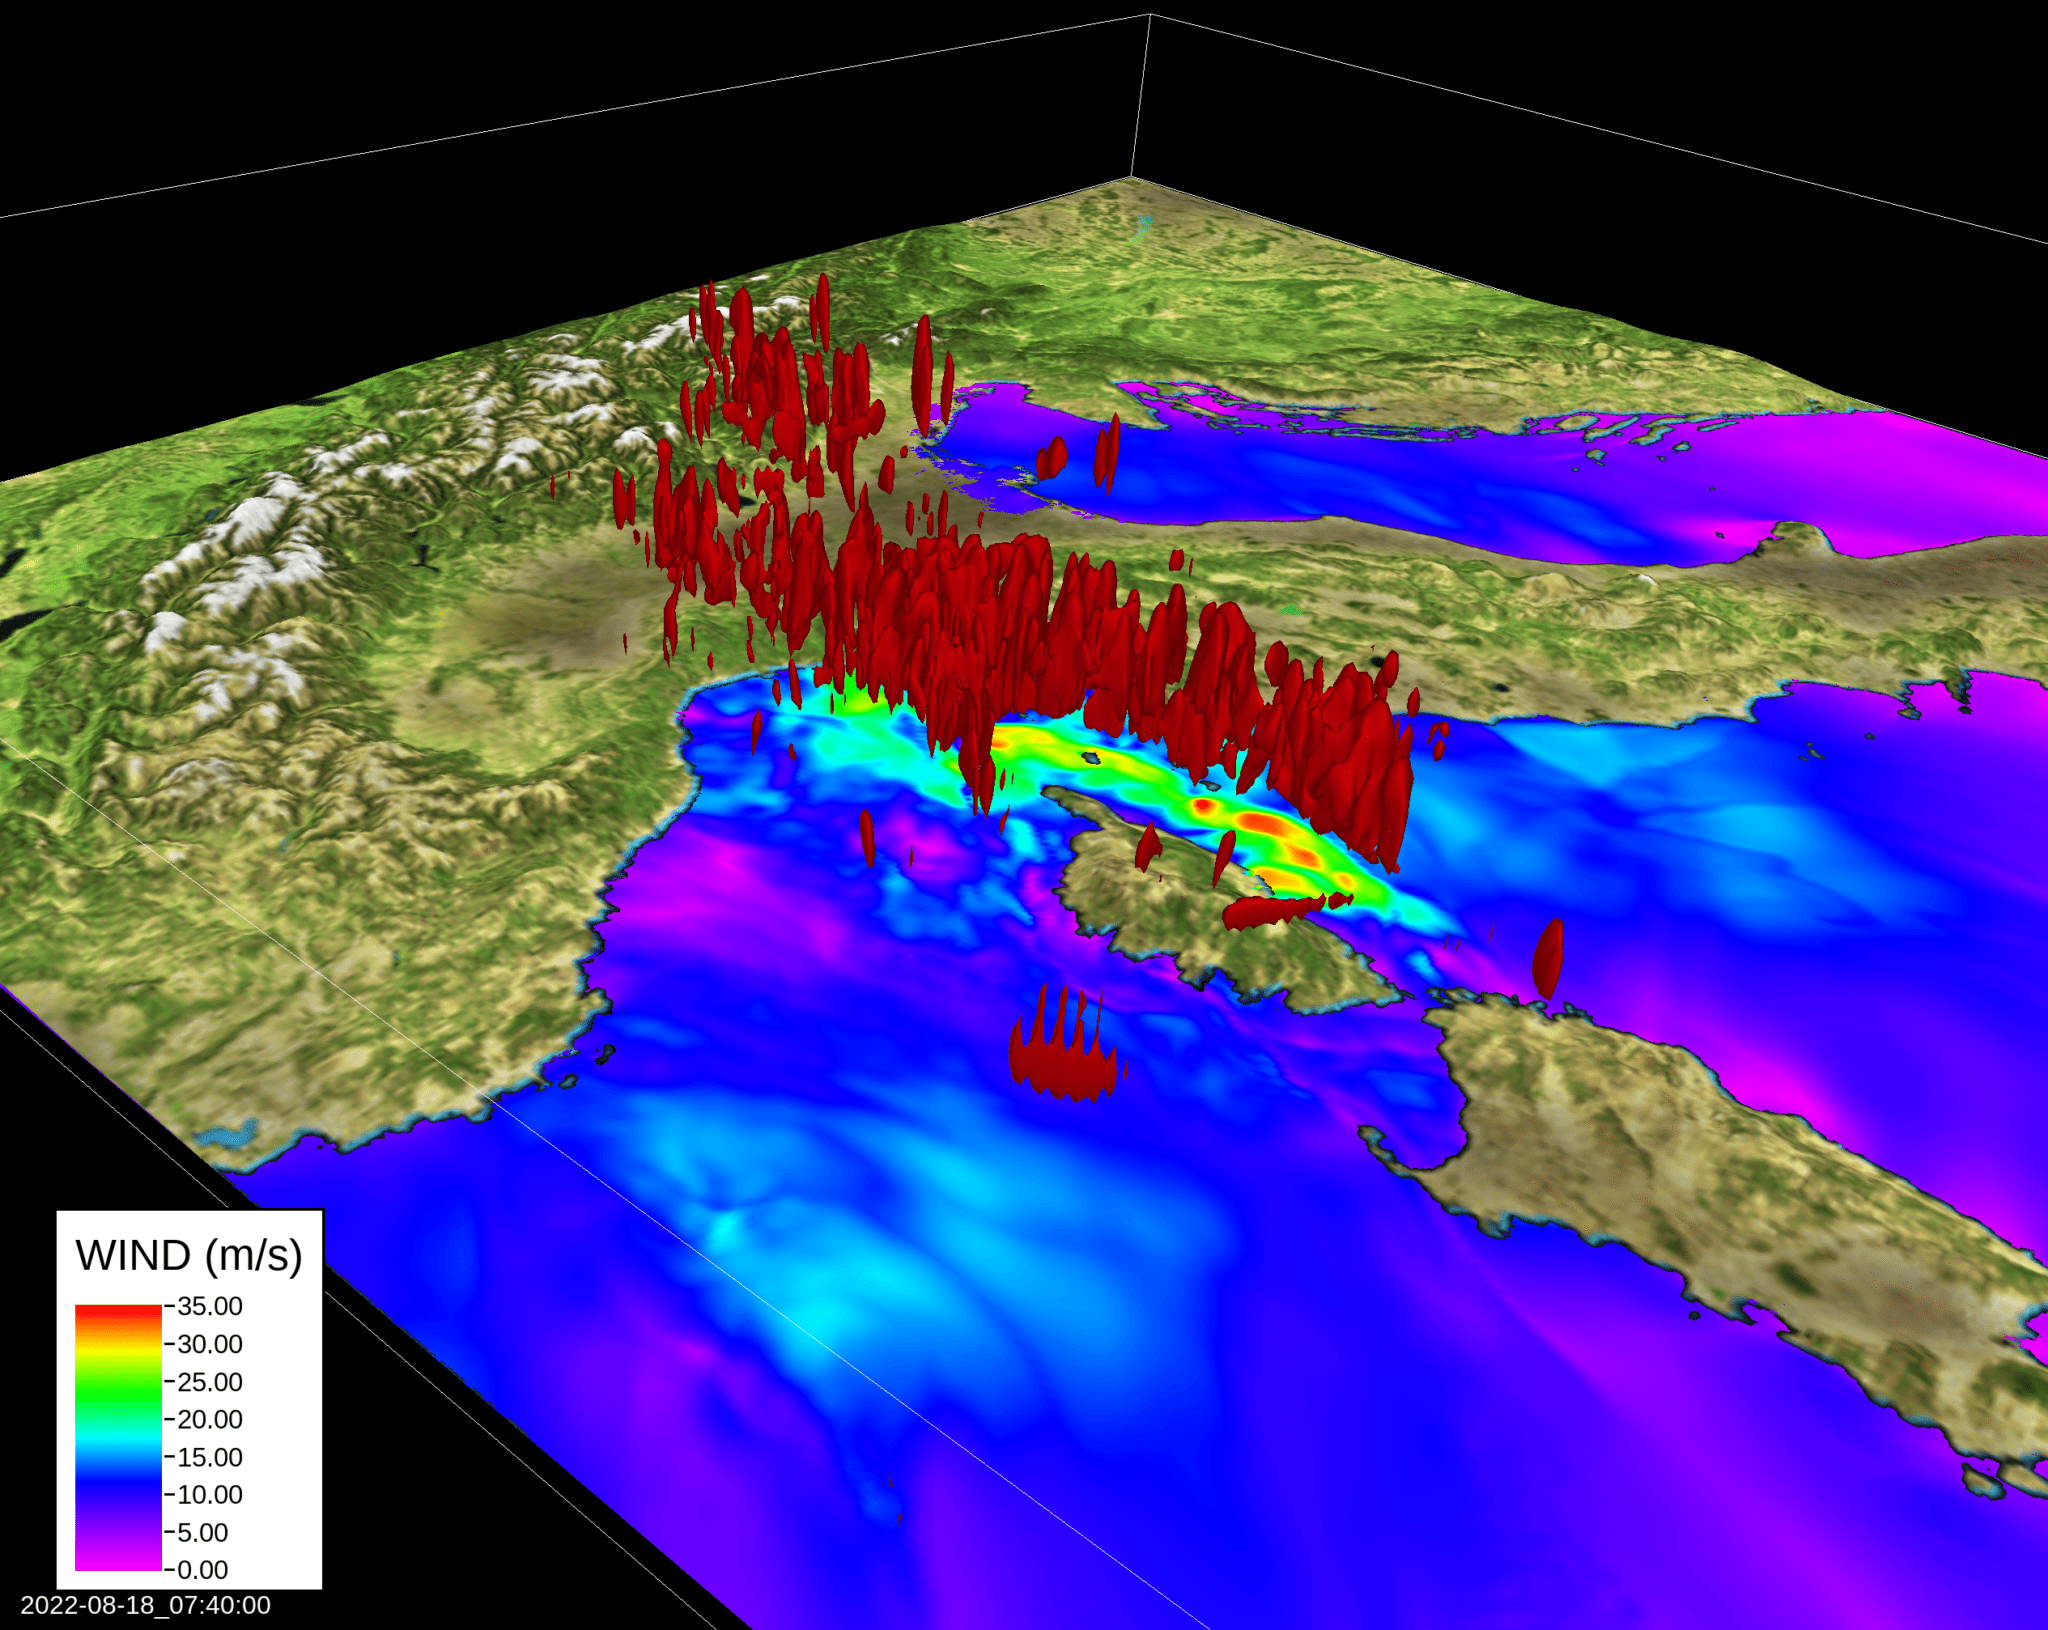Click the WIND (m/s) legend title
Viewport: 2048px width, 1630px height.
[188, 1255]
